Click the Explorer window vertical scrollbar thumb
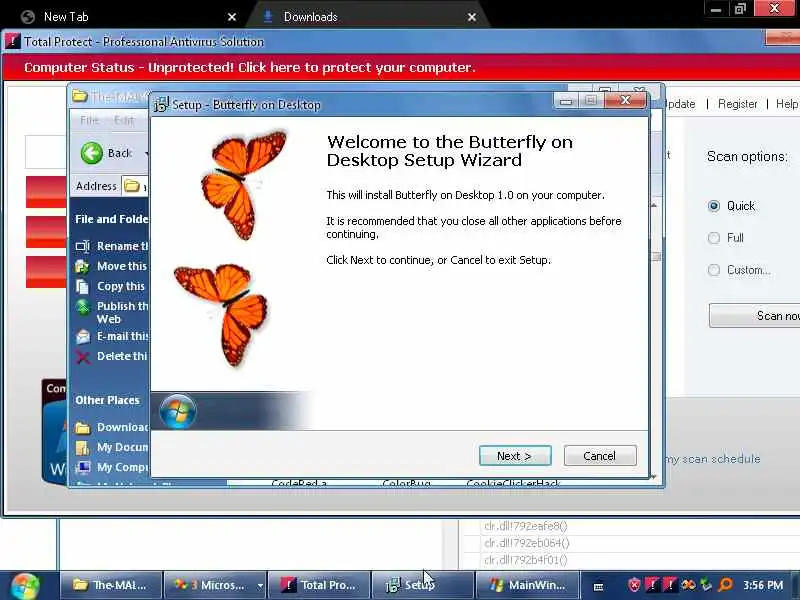Viewport: 800px width, 600px height. click(656, 256)
